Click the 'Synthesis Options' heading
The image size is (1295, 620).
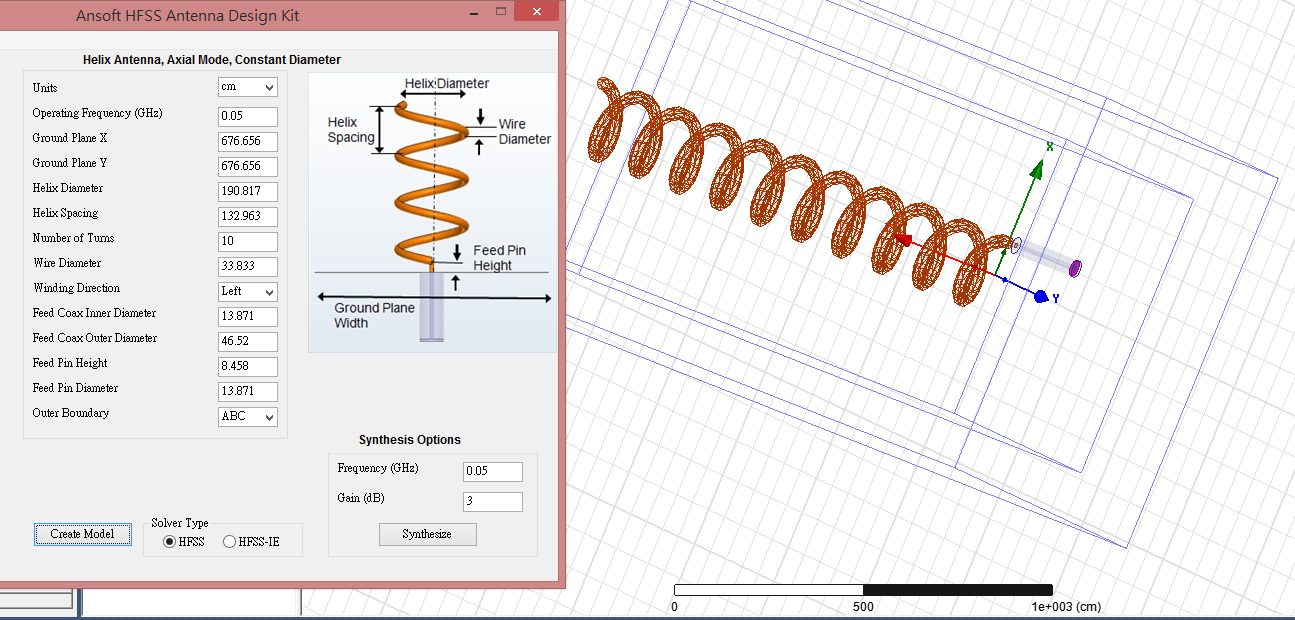coord(410,440)
